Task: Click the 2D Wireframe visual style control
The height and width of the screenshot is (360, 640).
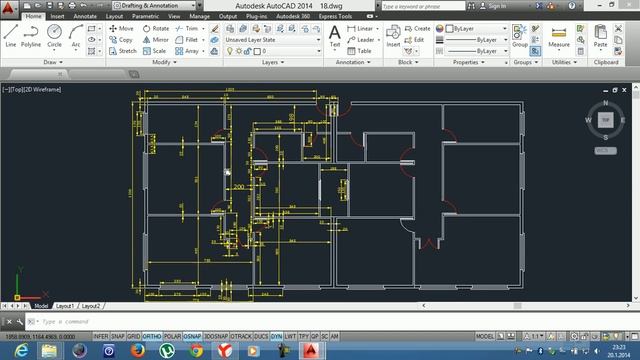Action: pyautogui.click(x=42, y=89)
